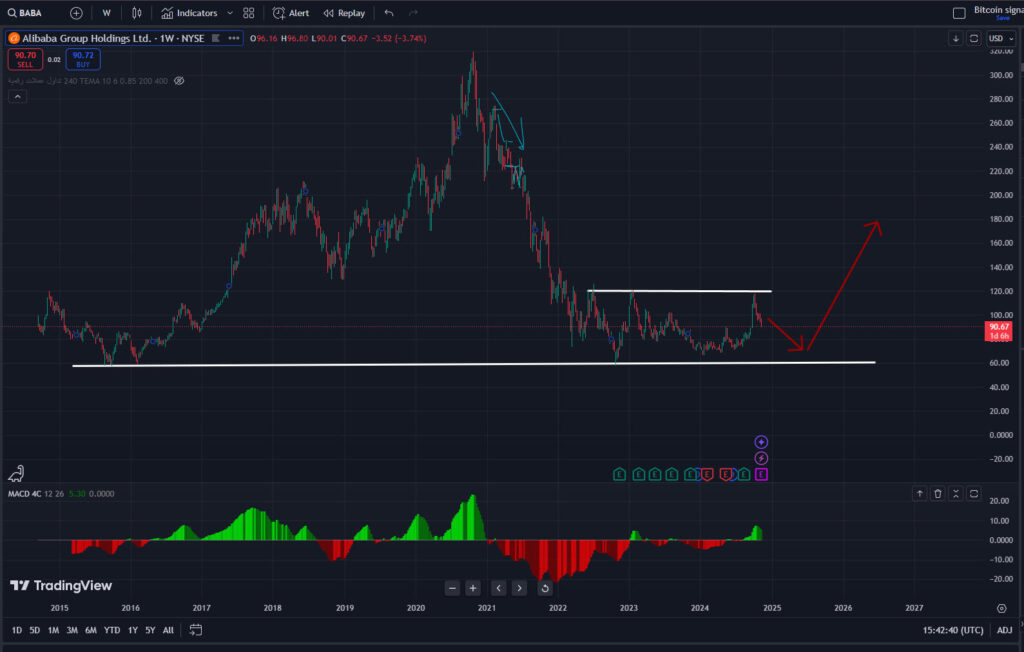Move MACD pane up with arrow icon
The height and width of the screenshot is (652, 1024).
pos(920,494)
